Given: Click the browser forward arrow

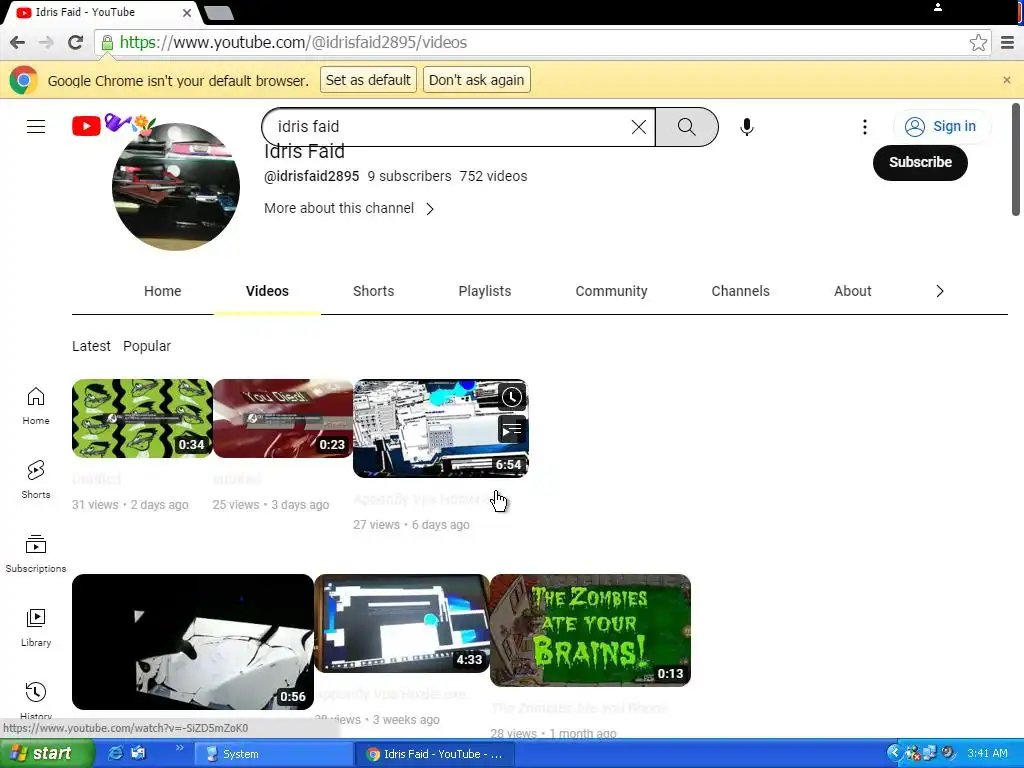Looking at the screenshot, I should [x=46, y=42].
